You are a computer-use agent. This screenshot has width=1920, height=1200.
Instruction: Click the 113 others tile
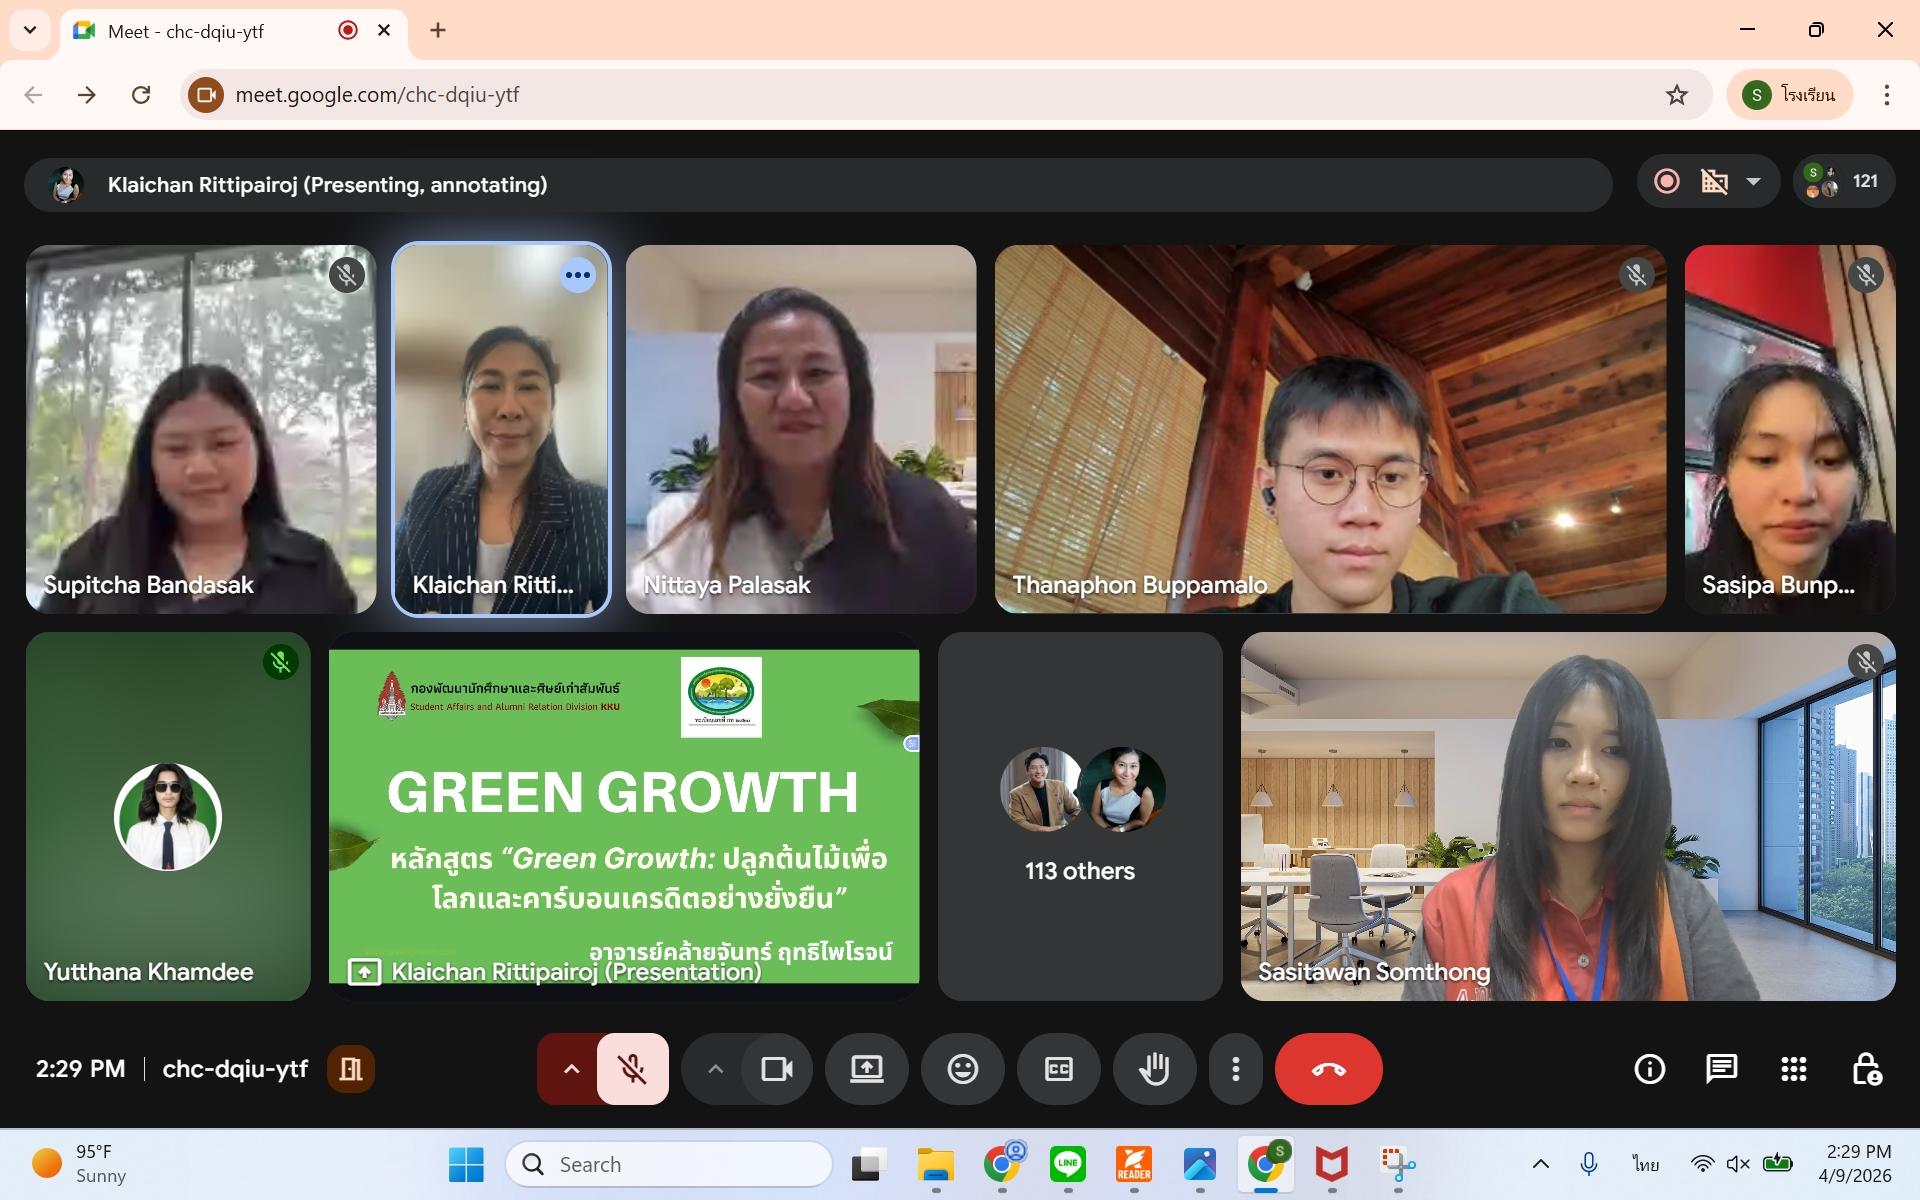(x=1079, y=816)
